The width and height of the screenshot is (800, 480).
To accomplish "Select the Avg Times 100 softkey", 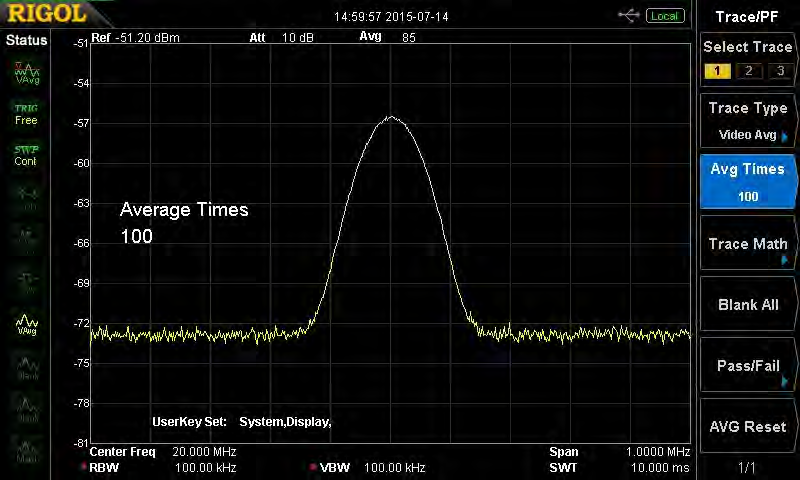I will (747, 182).
